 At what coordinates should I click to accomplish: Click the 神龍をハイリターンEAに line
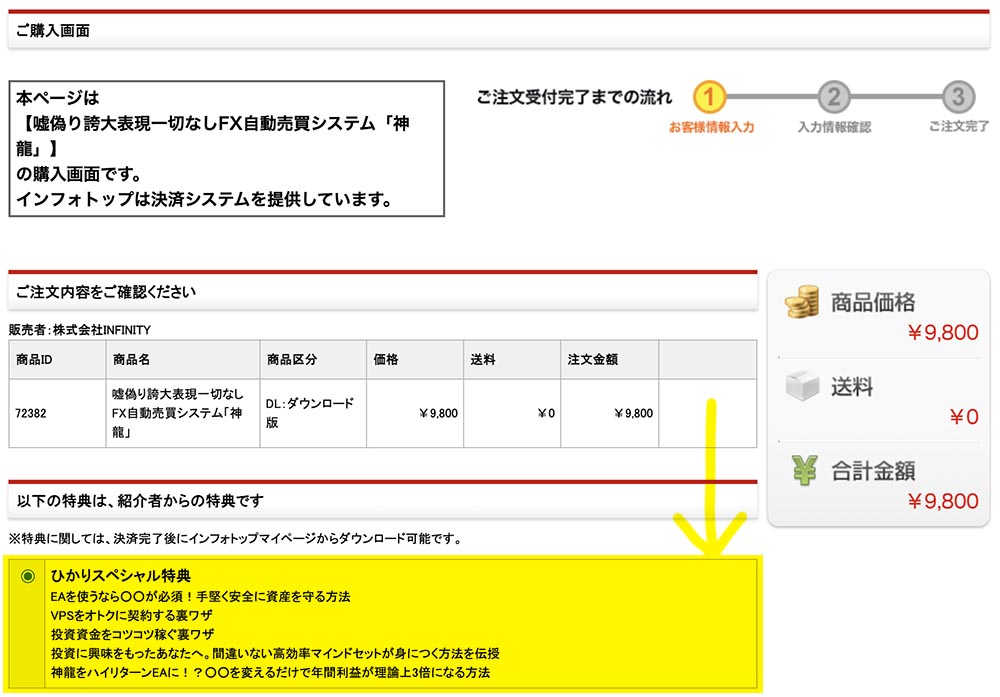tap(270, 673)
